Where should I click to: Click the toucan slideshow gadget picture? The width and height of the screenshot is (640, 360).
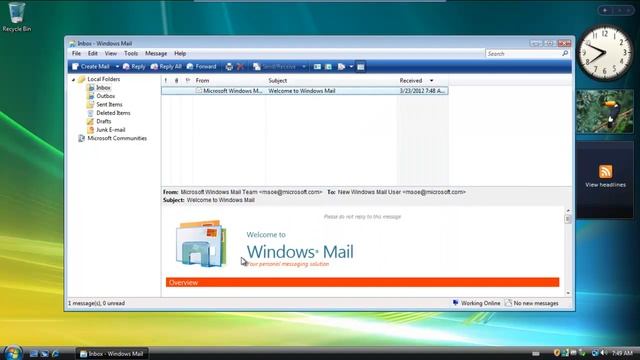pos(605,111)
